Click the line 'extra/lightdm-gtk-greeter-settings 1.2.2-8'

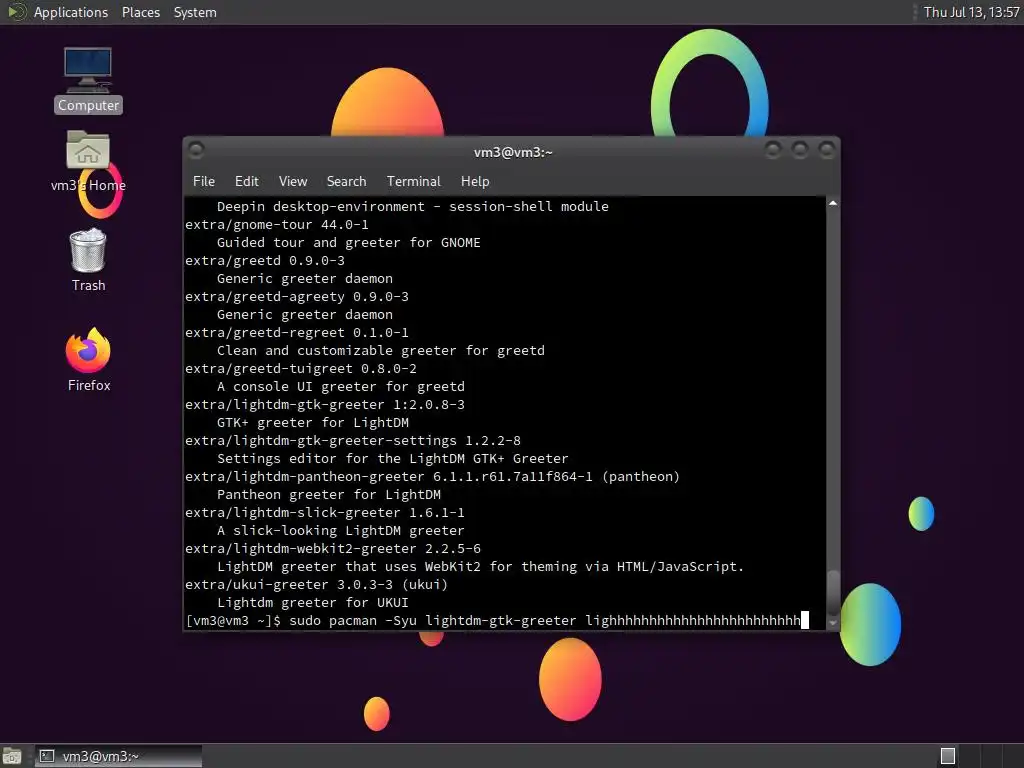pos(353,440)
